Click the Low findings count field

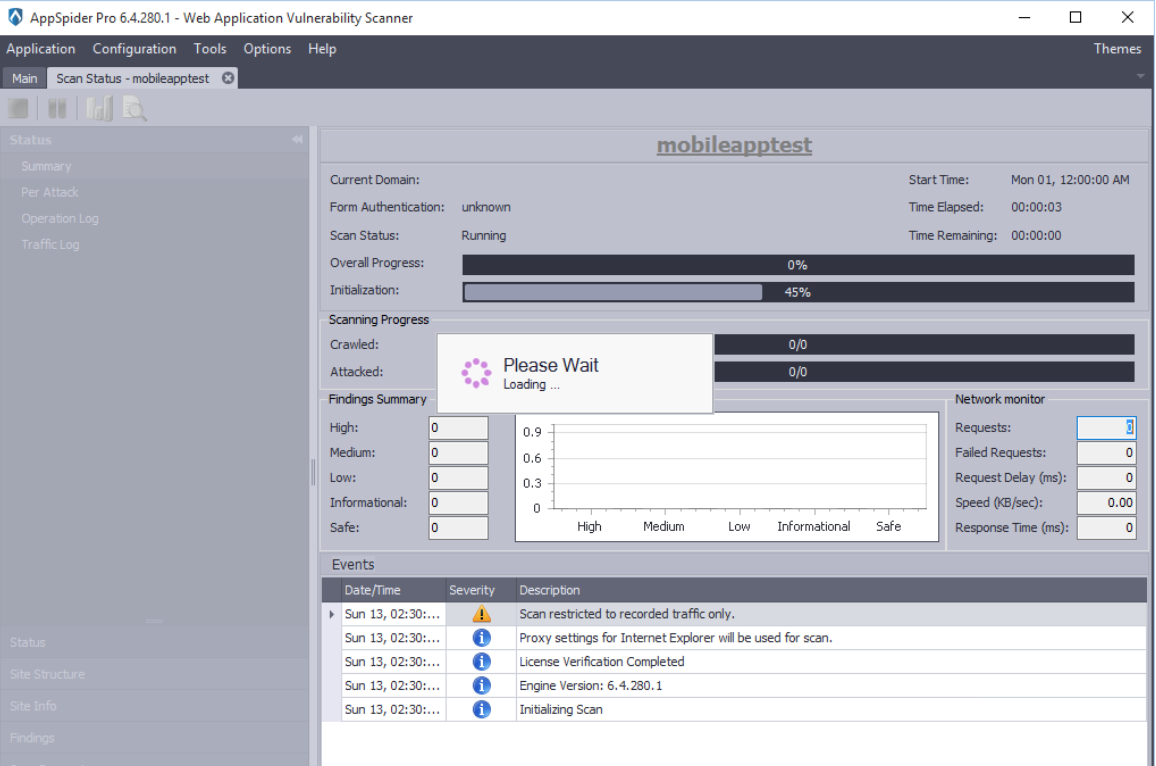click(x=458, y=478)
